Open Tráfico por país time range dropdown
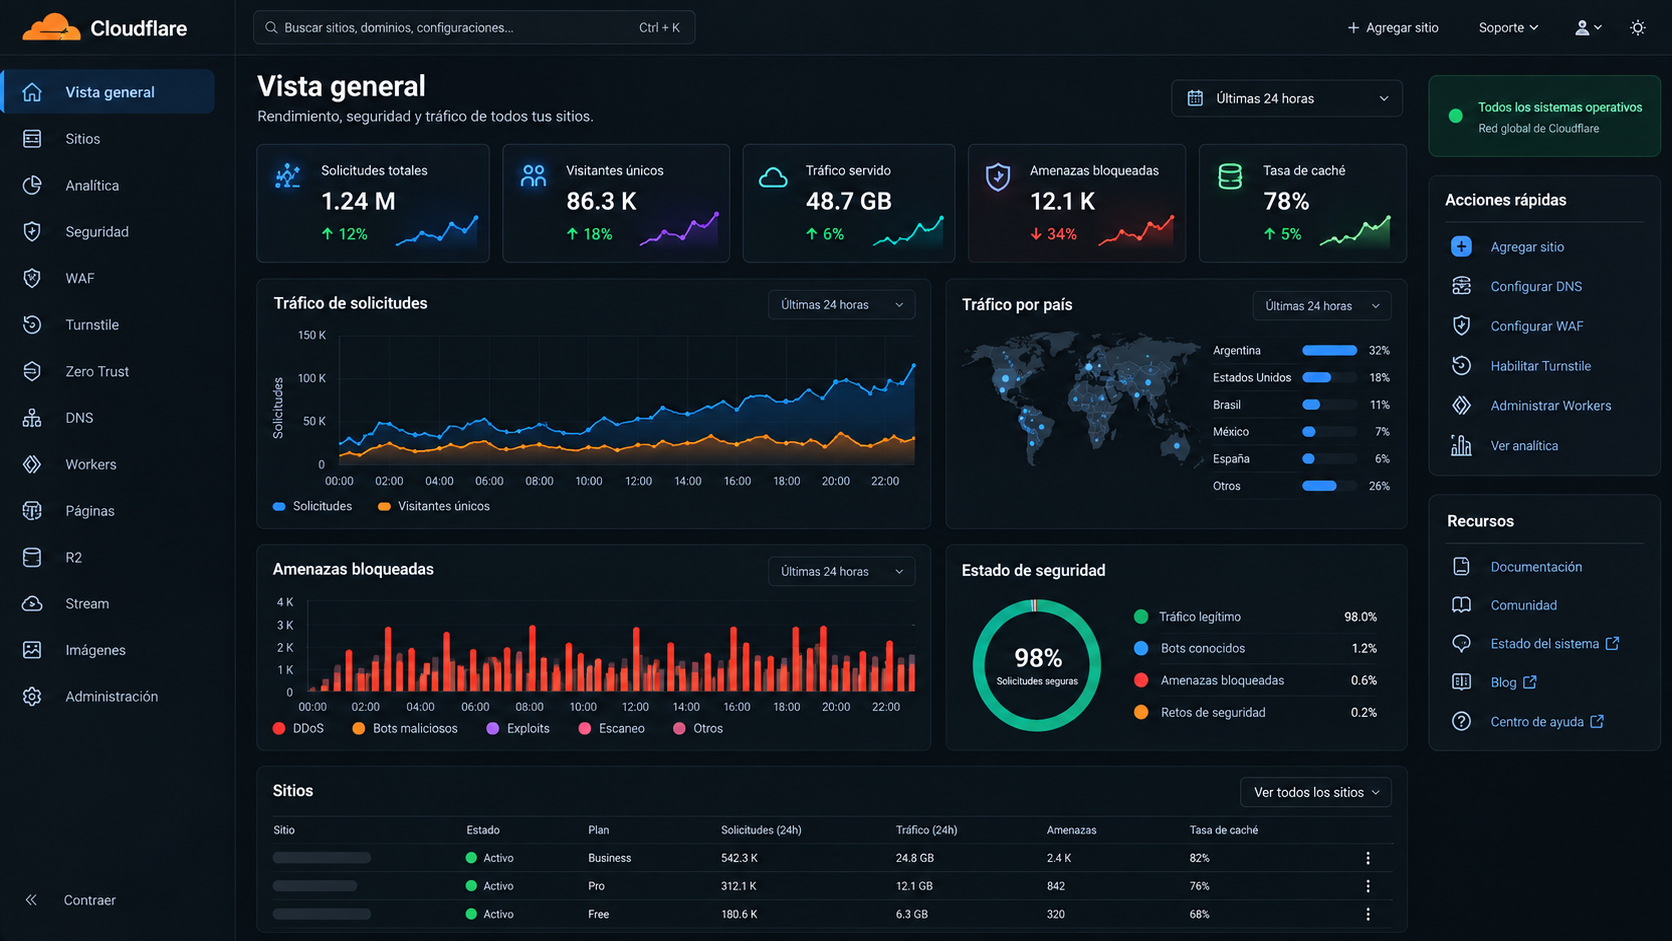Viewport: 1672px width, 941px height. (1322, 306)
